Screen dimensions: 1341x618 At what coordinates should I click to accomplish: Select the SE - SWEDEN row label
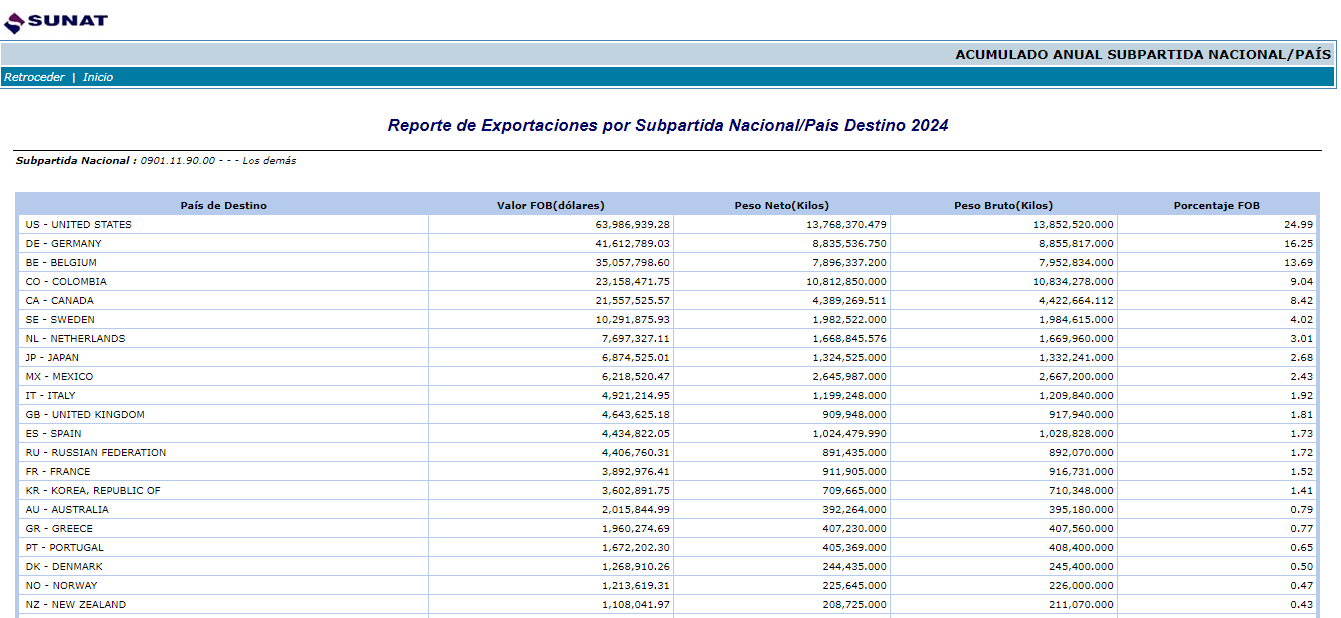coord(61,320)
